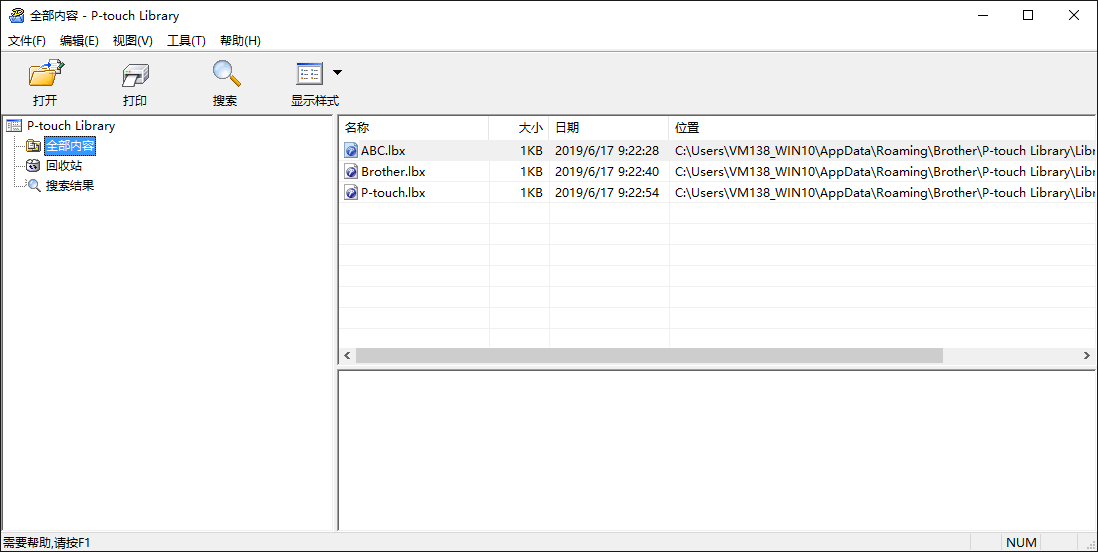
Task: Select the 回收站 recycle bin icon
Action: click(x=33, y=166)
